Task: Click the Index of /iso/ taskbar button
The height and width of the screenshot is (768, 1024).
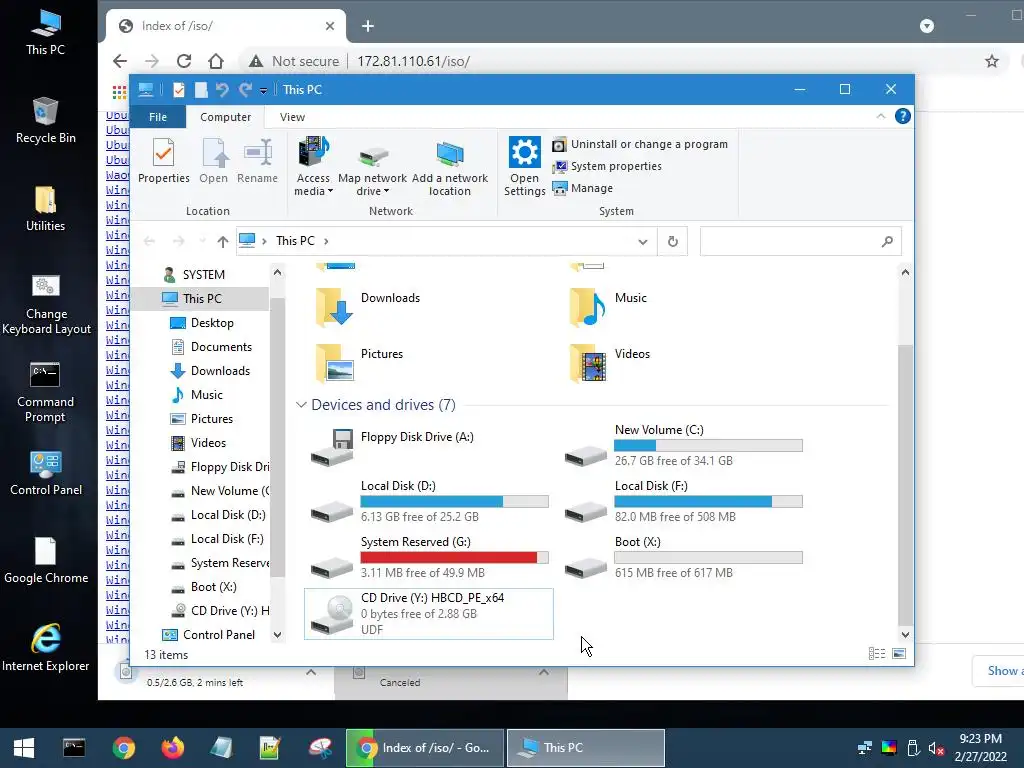Action: click(425, 748)
